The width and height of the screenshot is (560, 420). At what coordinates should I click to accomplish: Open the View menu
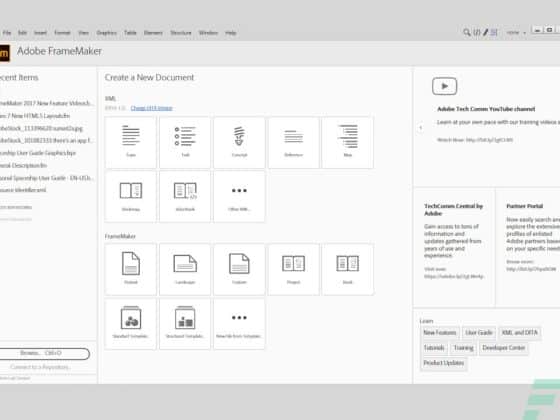(x=83, y=33)
